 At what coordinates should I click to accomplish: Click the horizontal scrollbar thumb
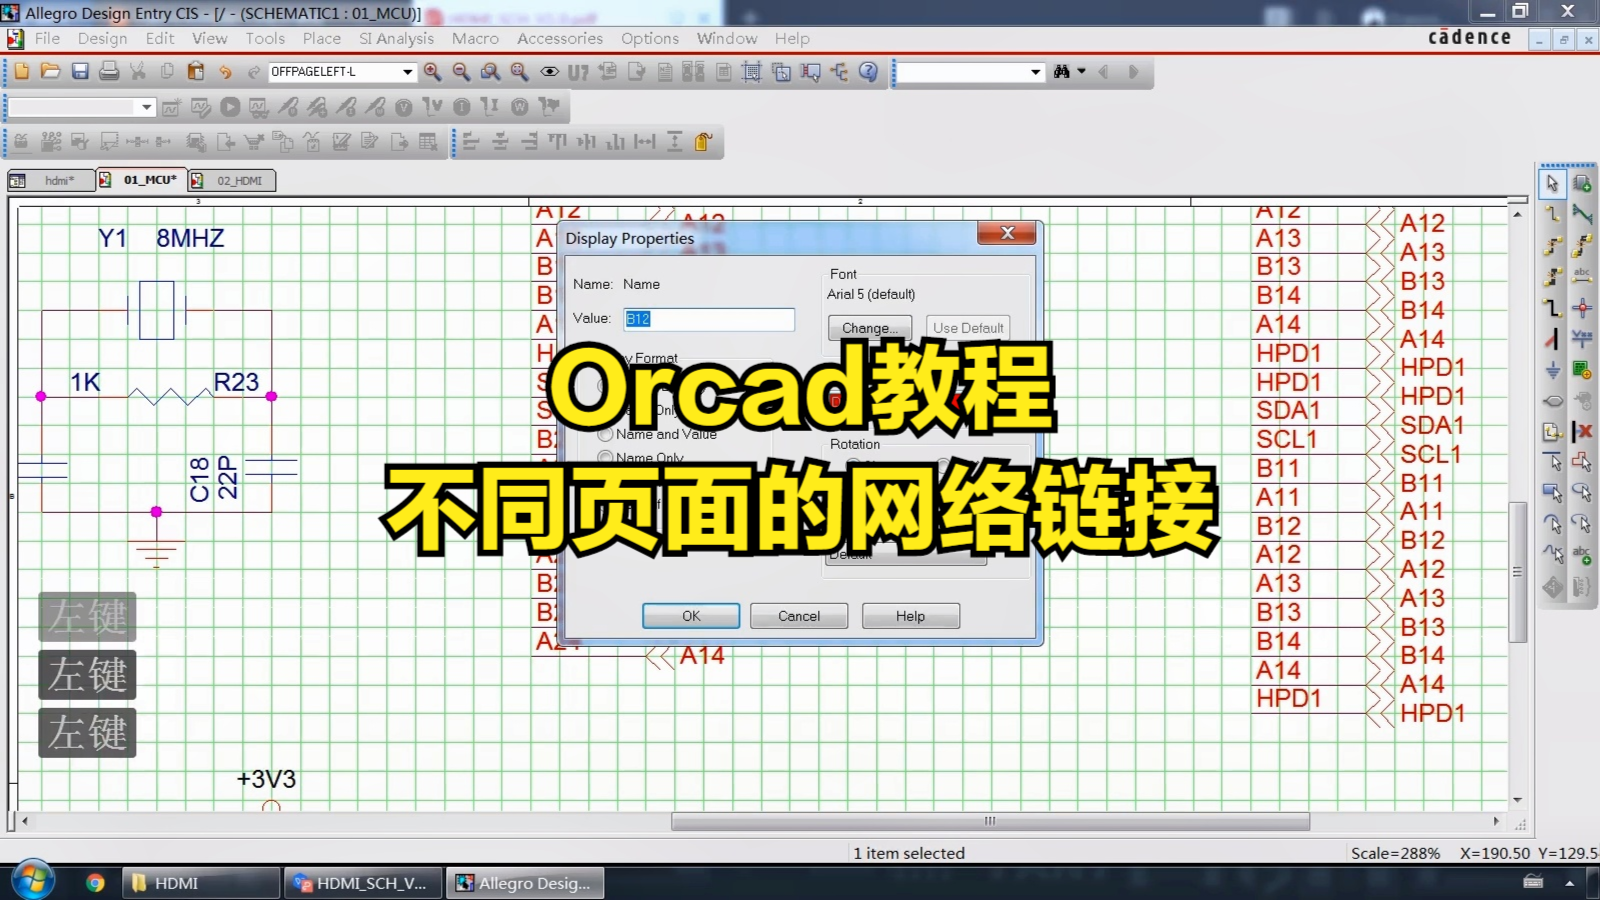(990, 822)
